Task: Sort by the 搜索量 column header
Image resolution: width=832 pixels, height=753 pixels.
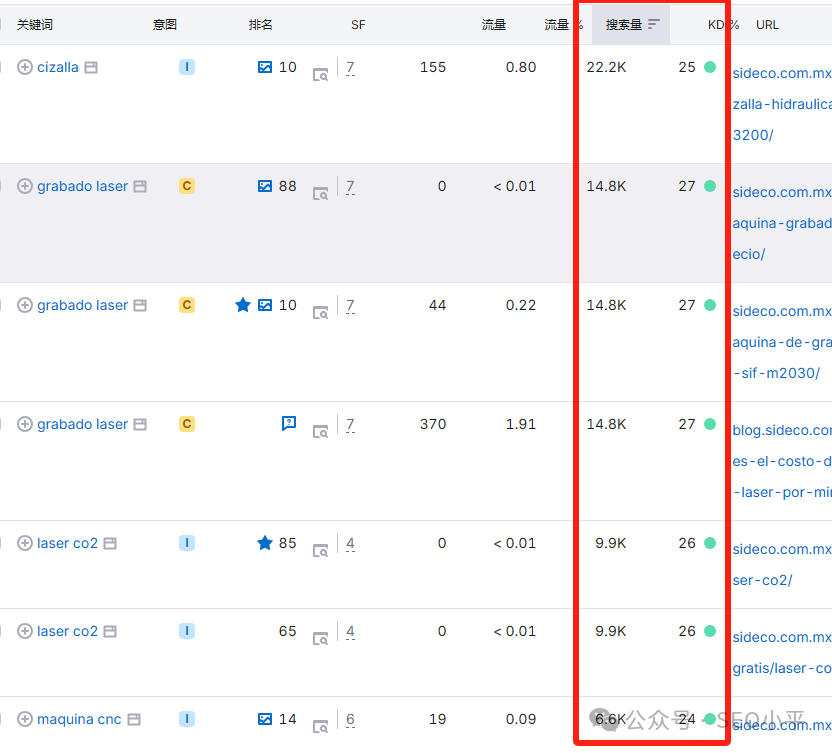Action: pos(624,24)
